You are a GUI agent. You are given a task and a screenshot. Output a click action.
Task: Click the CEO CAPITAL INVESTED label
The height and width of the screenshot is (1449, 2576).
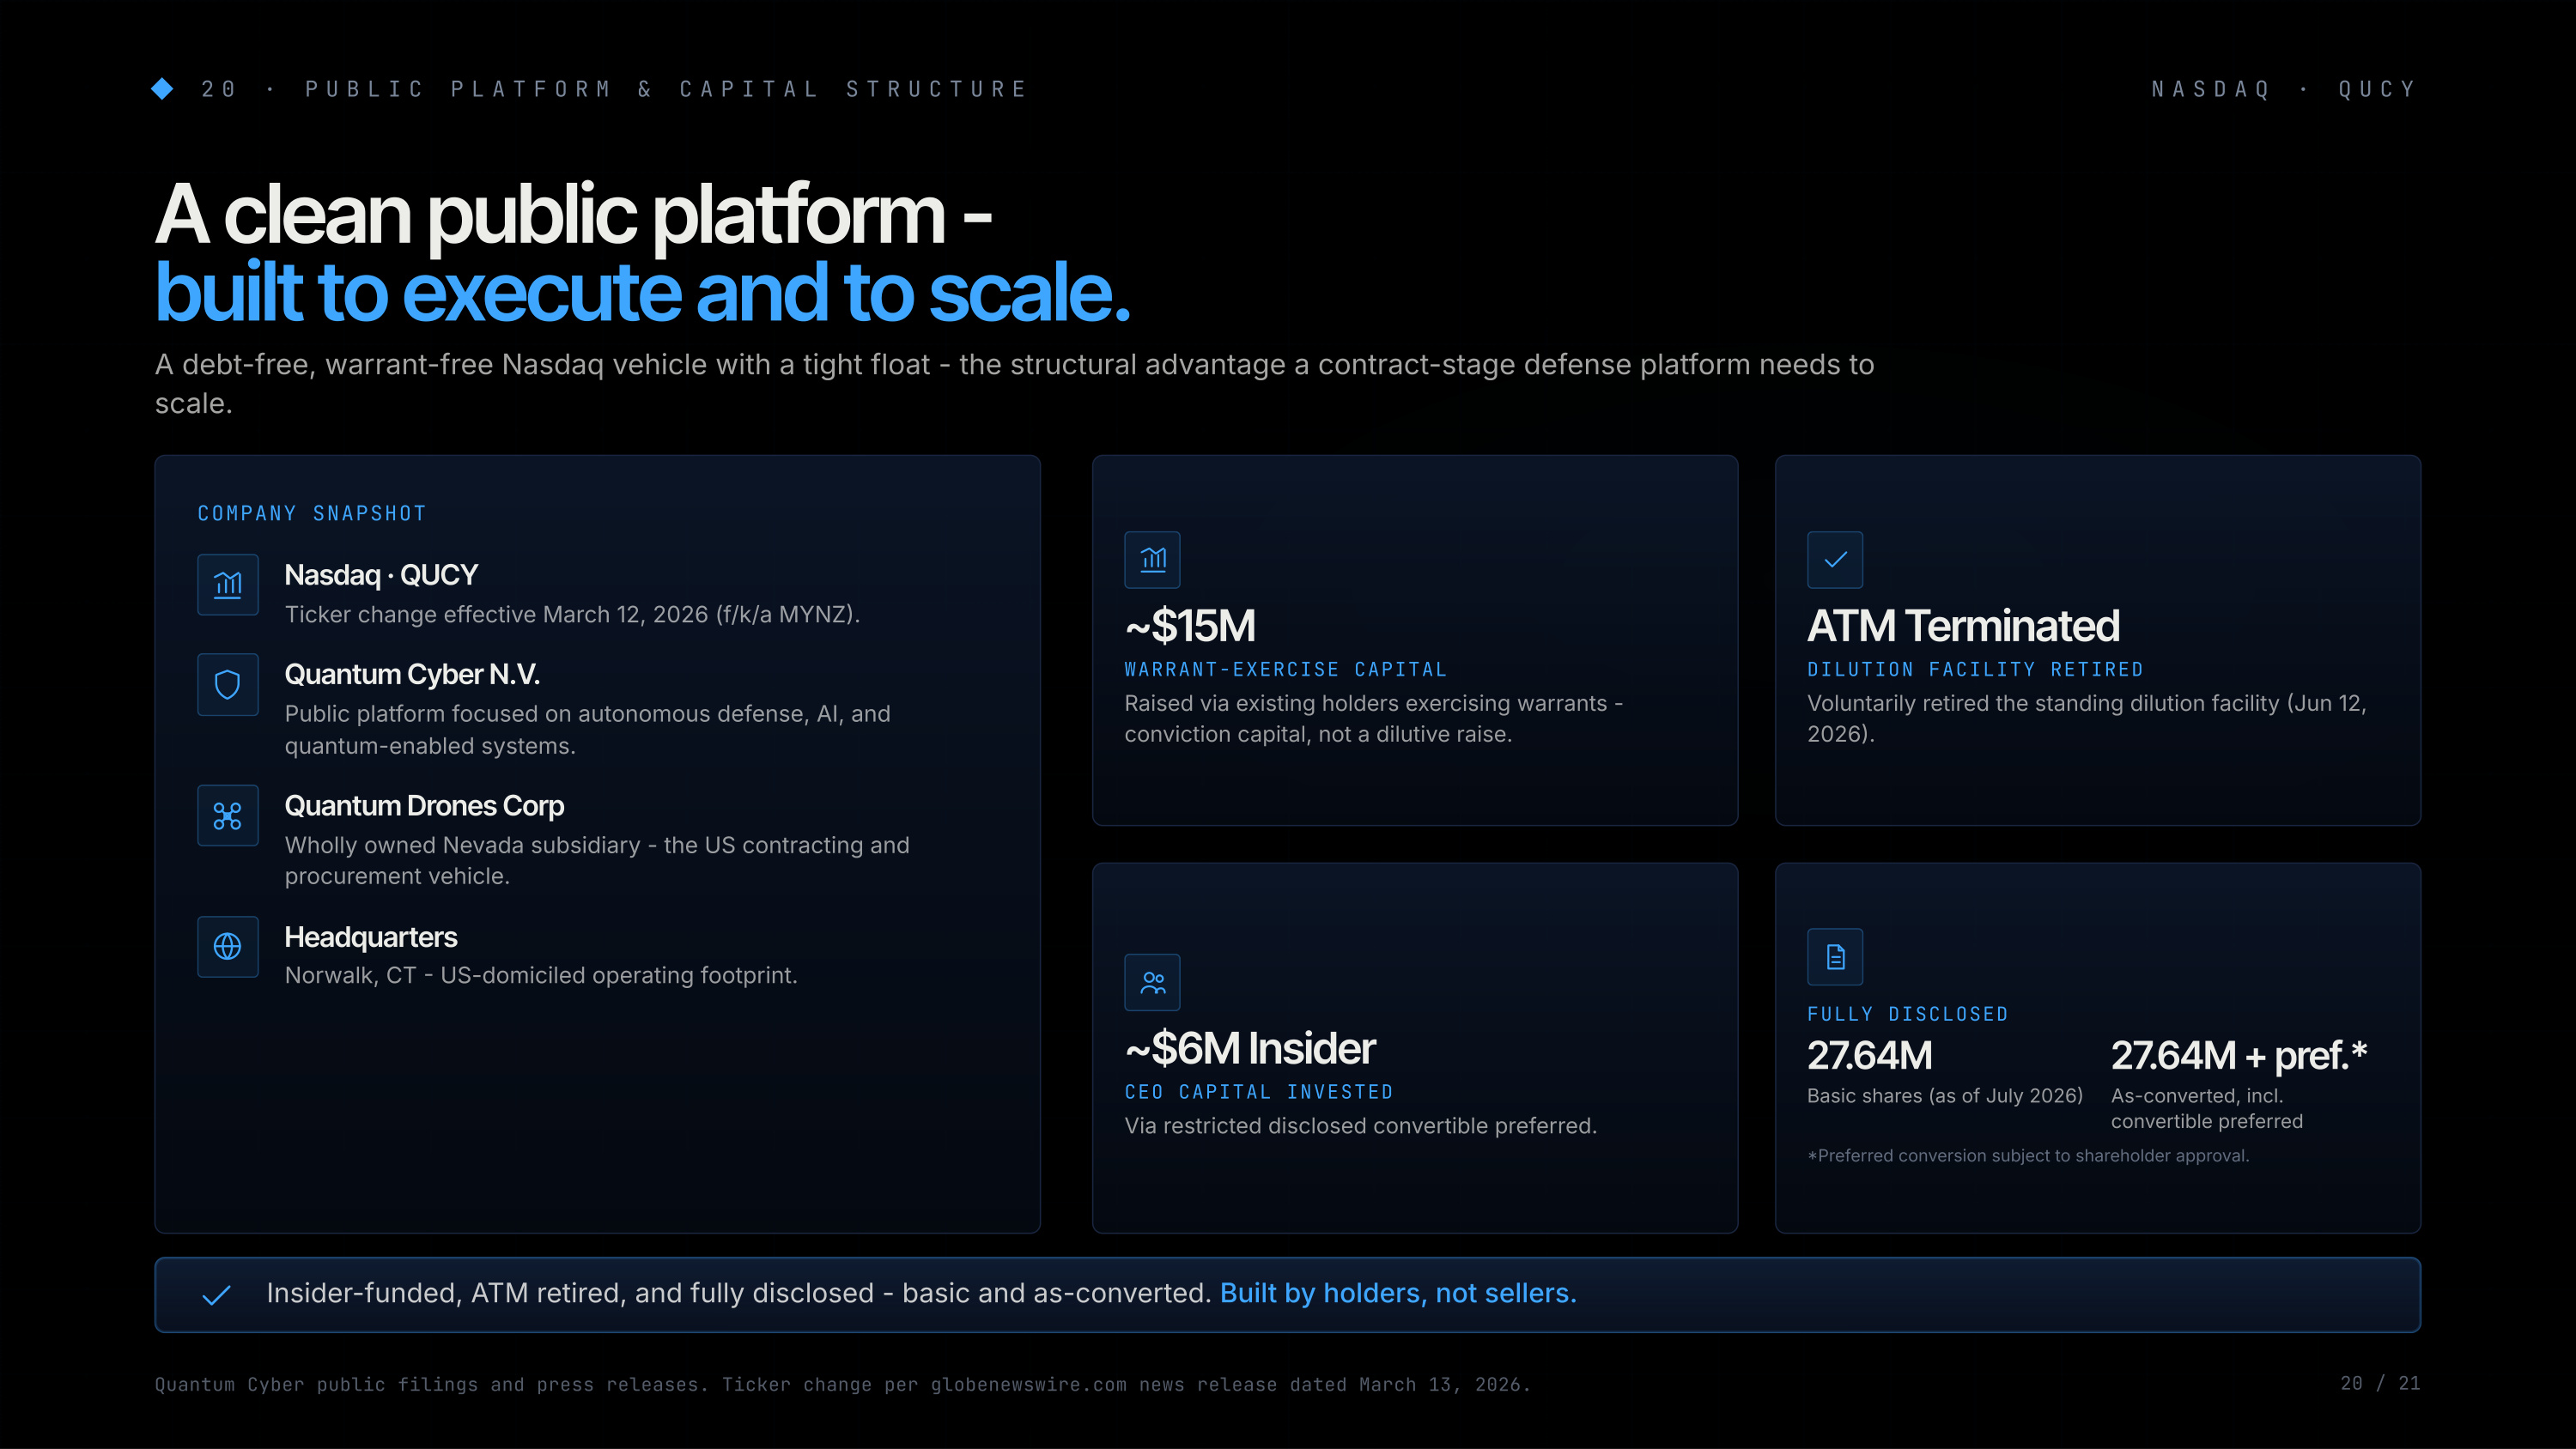tap(1259, 1092)
